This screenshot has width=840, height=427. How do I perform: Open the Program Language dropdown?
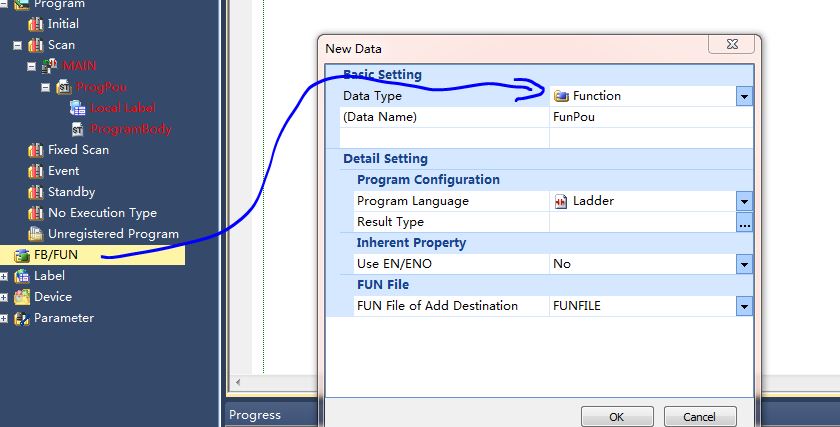[x=743, y=201]
